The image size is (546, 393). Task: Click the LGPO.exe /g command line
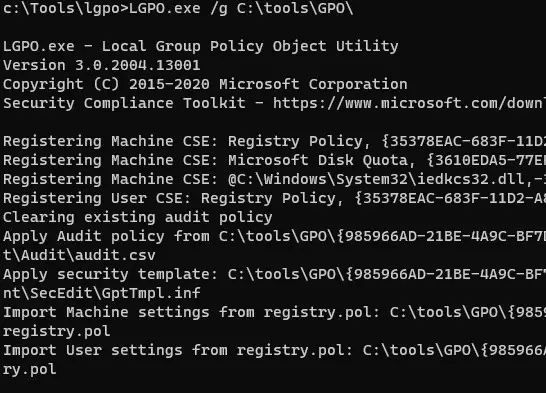[x=178, y=8]
